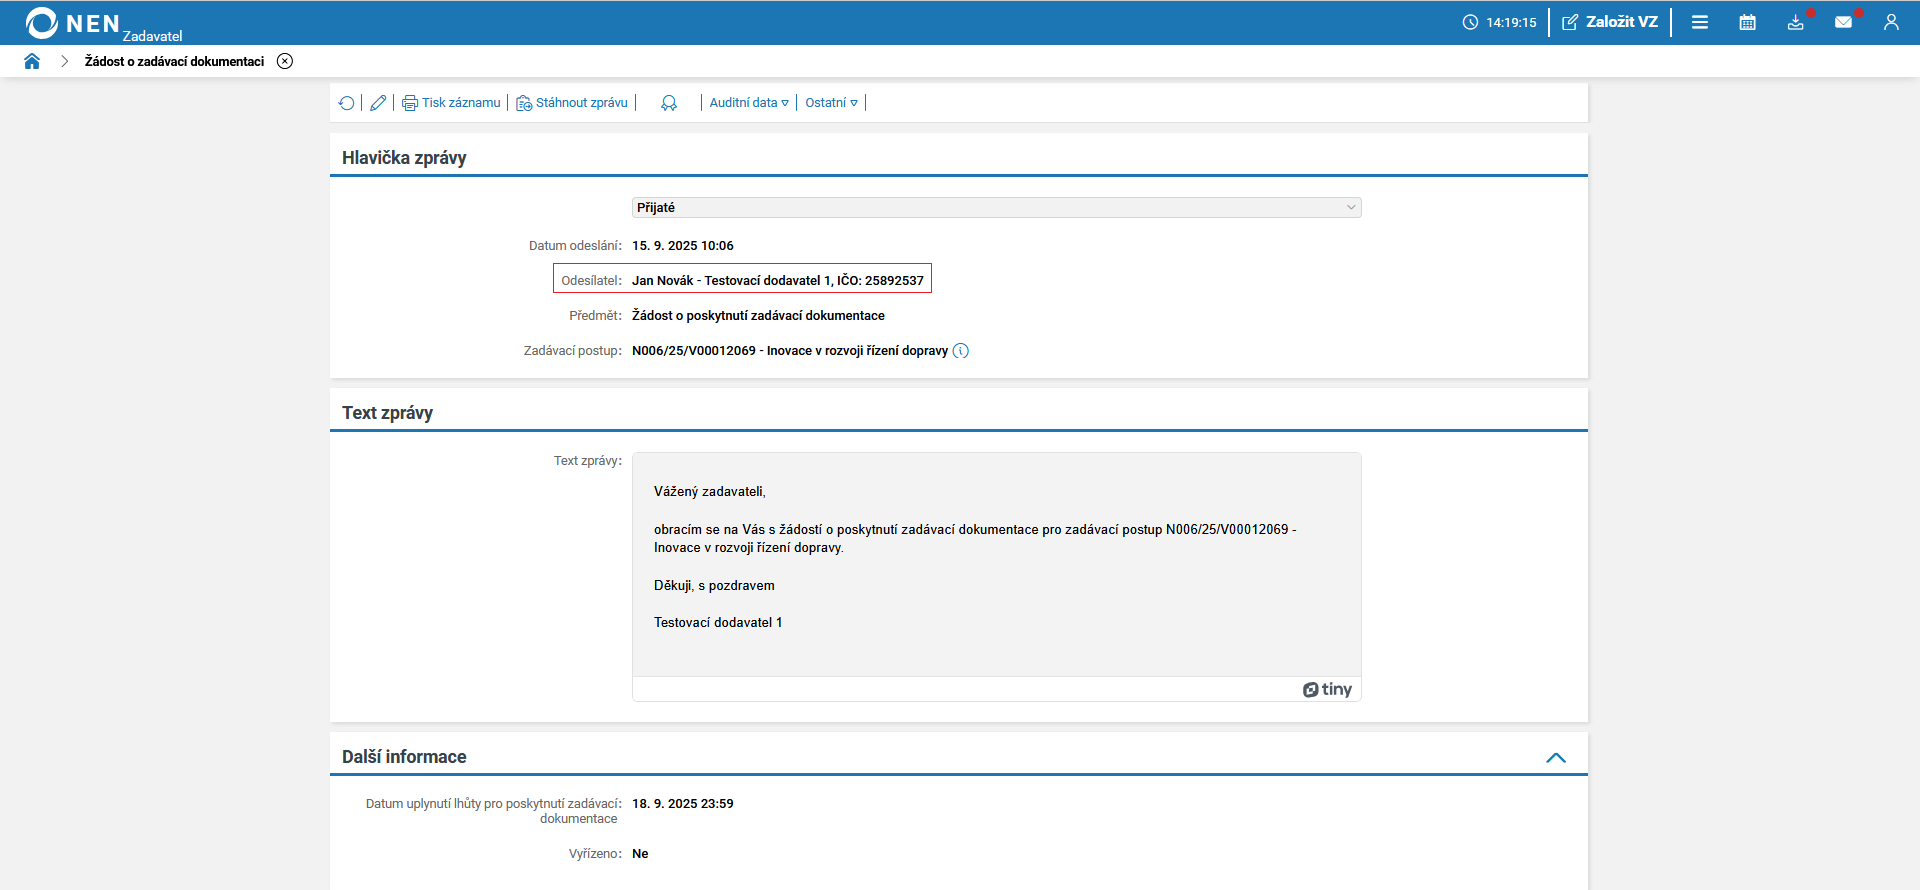Click inside the Text zprávy editor area
1920x890 pixels.
pyautogui.click(x=997, y=565)
